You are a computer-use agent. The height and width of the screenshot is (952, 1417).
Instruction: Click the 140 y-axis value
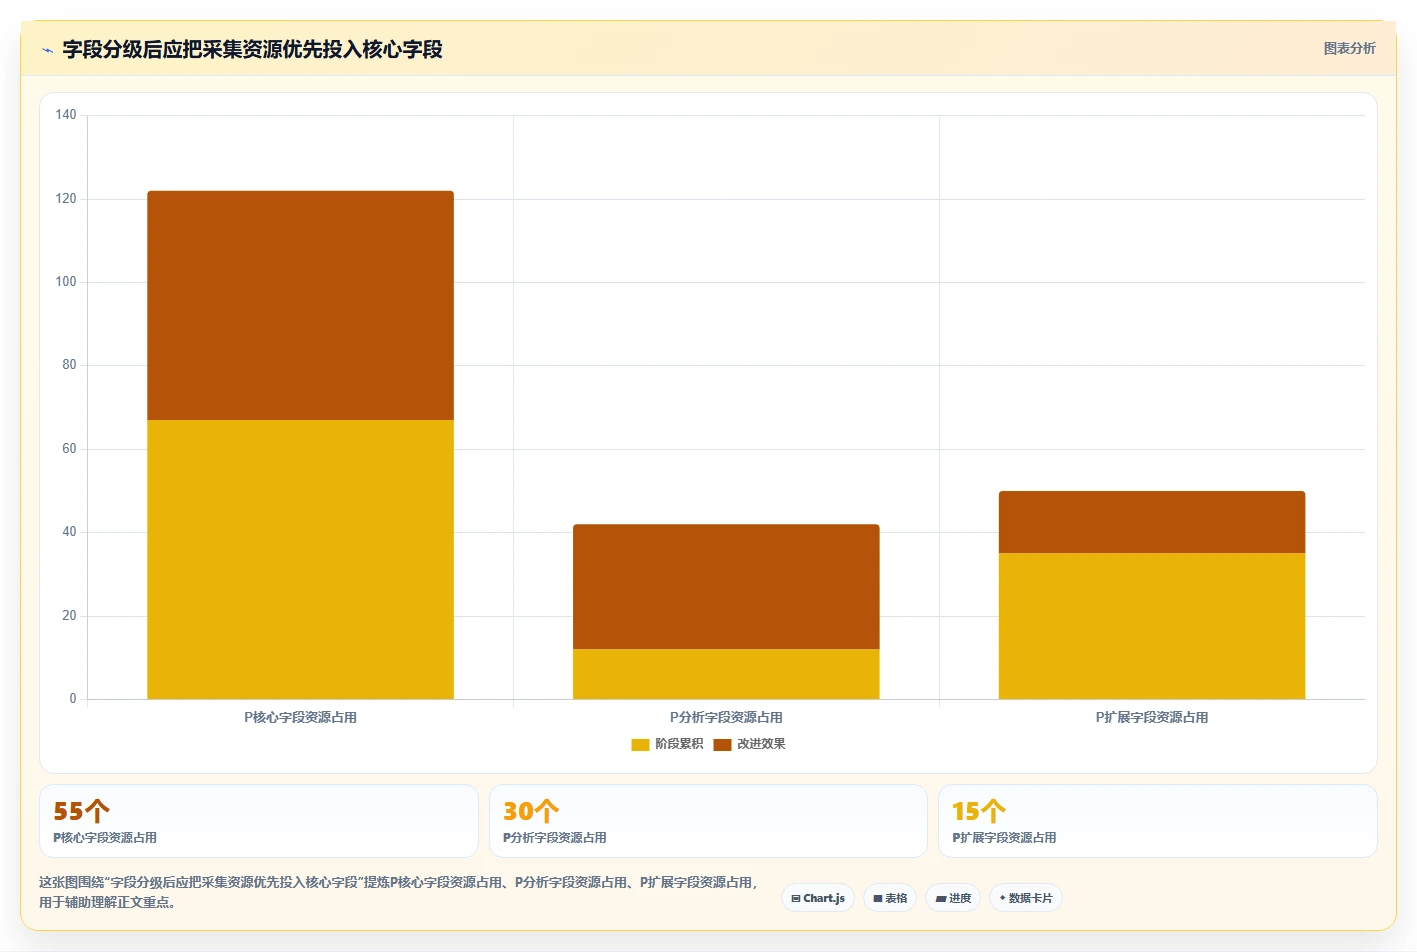pyautogui.click(x=66, y=115)
